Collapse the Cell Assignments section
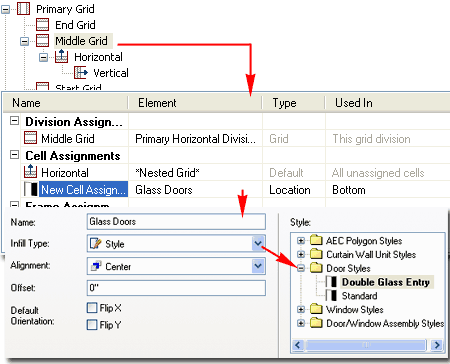 coord(14,155)
